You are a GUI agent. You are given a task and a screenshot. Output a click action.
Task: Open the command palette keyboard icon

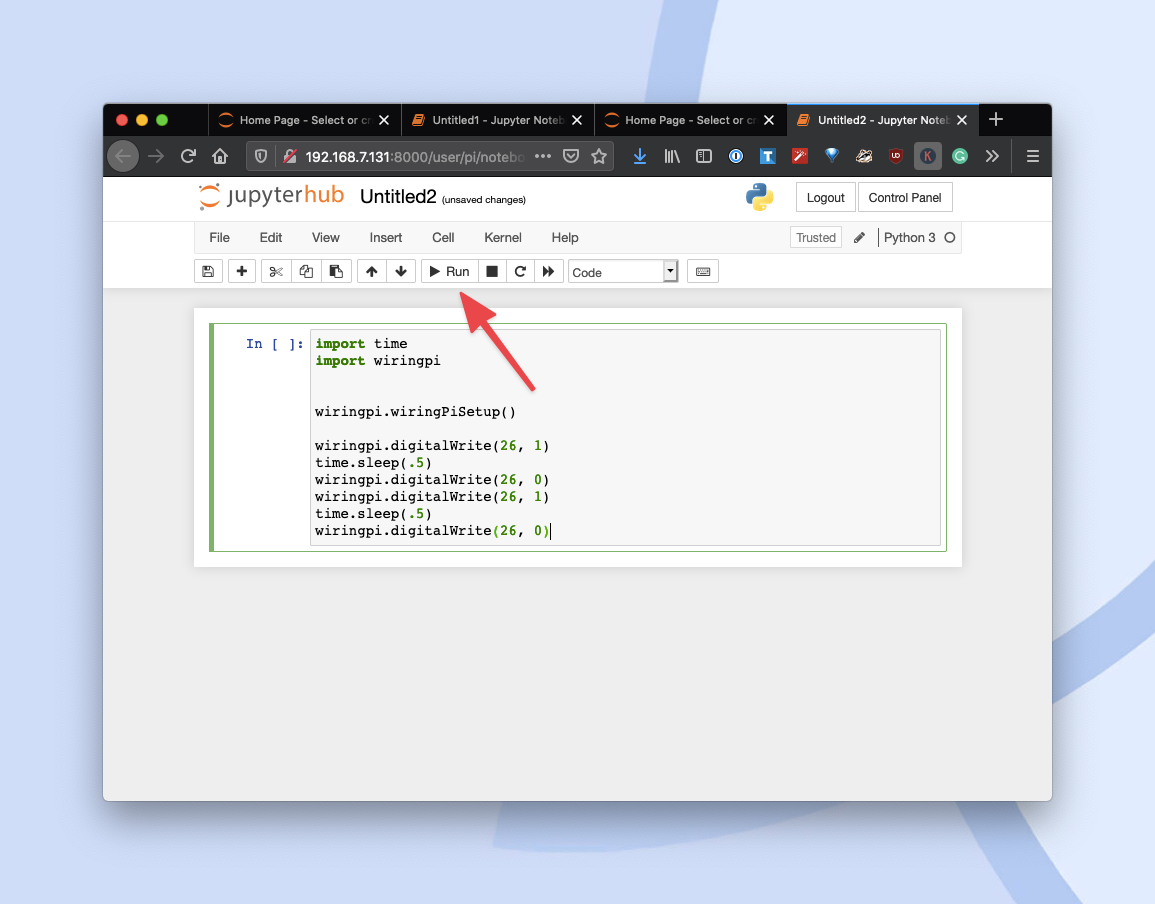coord(702,271)
